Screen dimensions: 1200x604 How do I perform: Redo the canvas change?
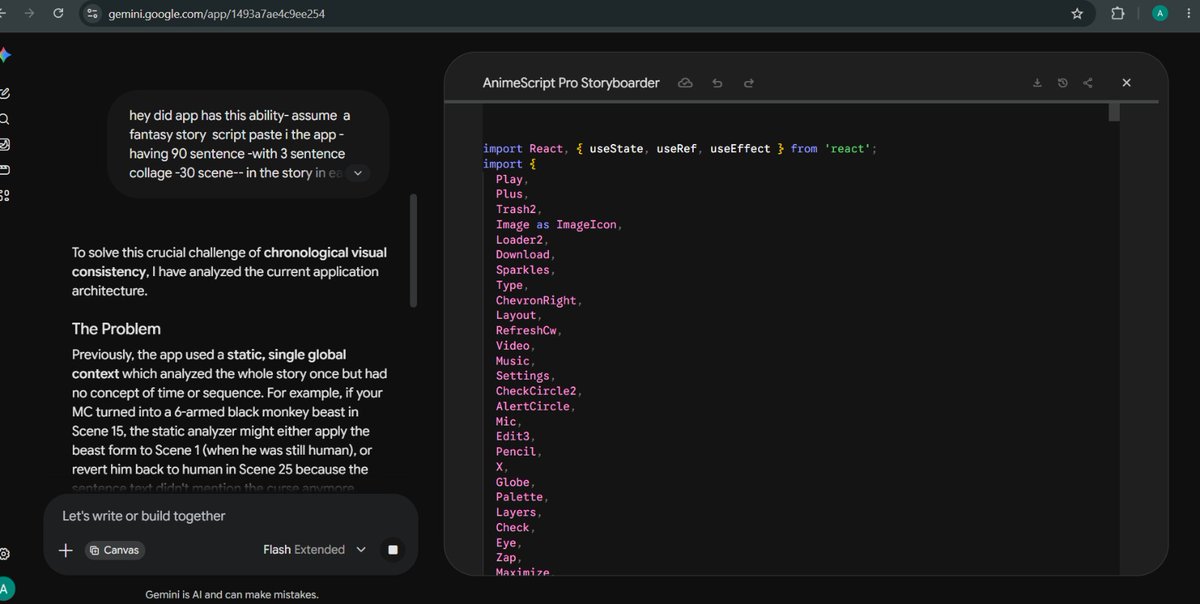coord(749,83)
